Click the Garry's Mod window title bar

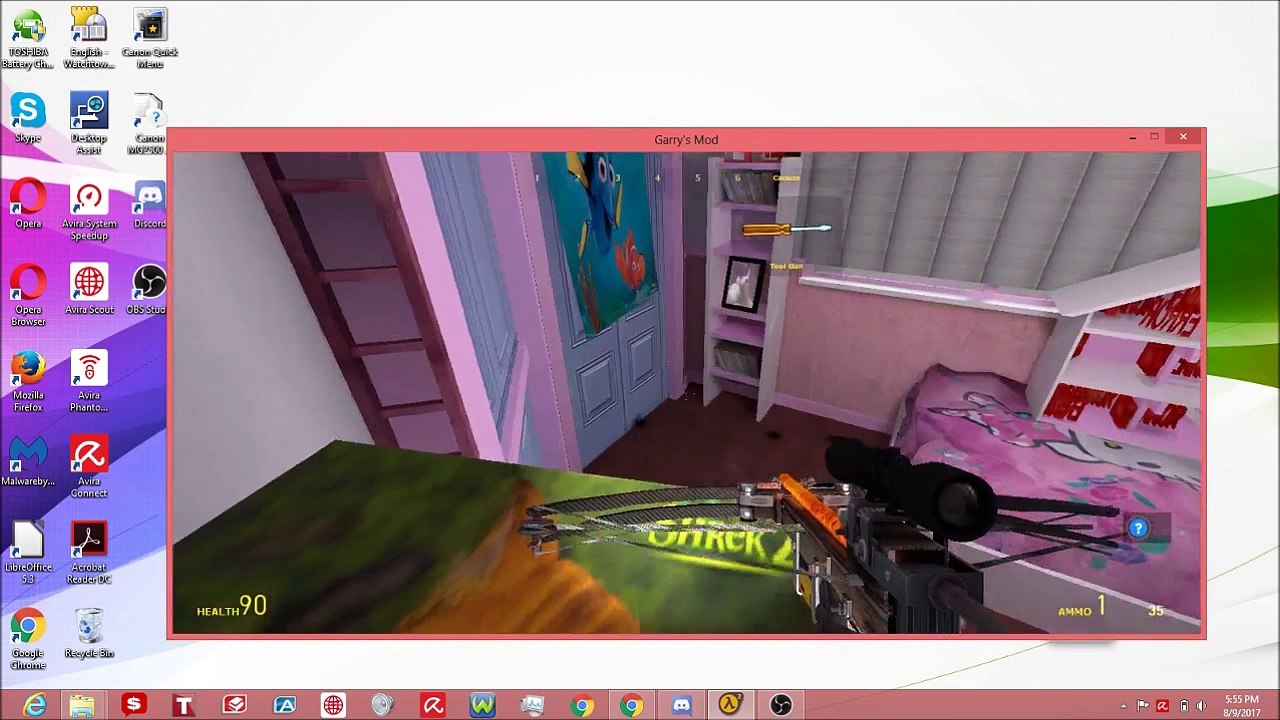686,139
